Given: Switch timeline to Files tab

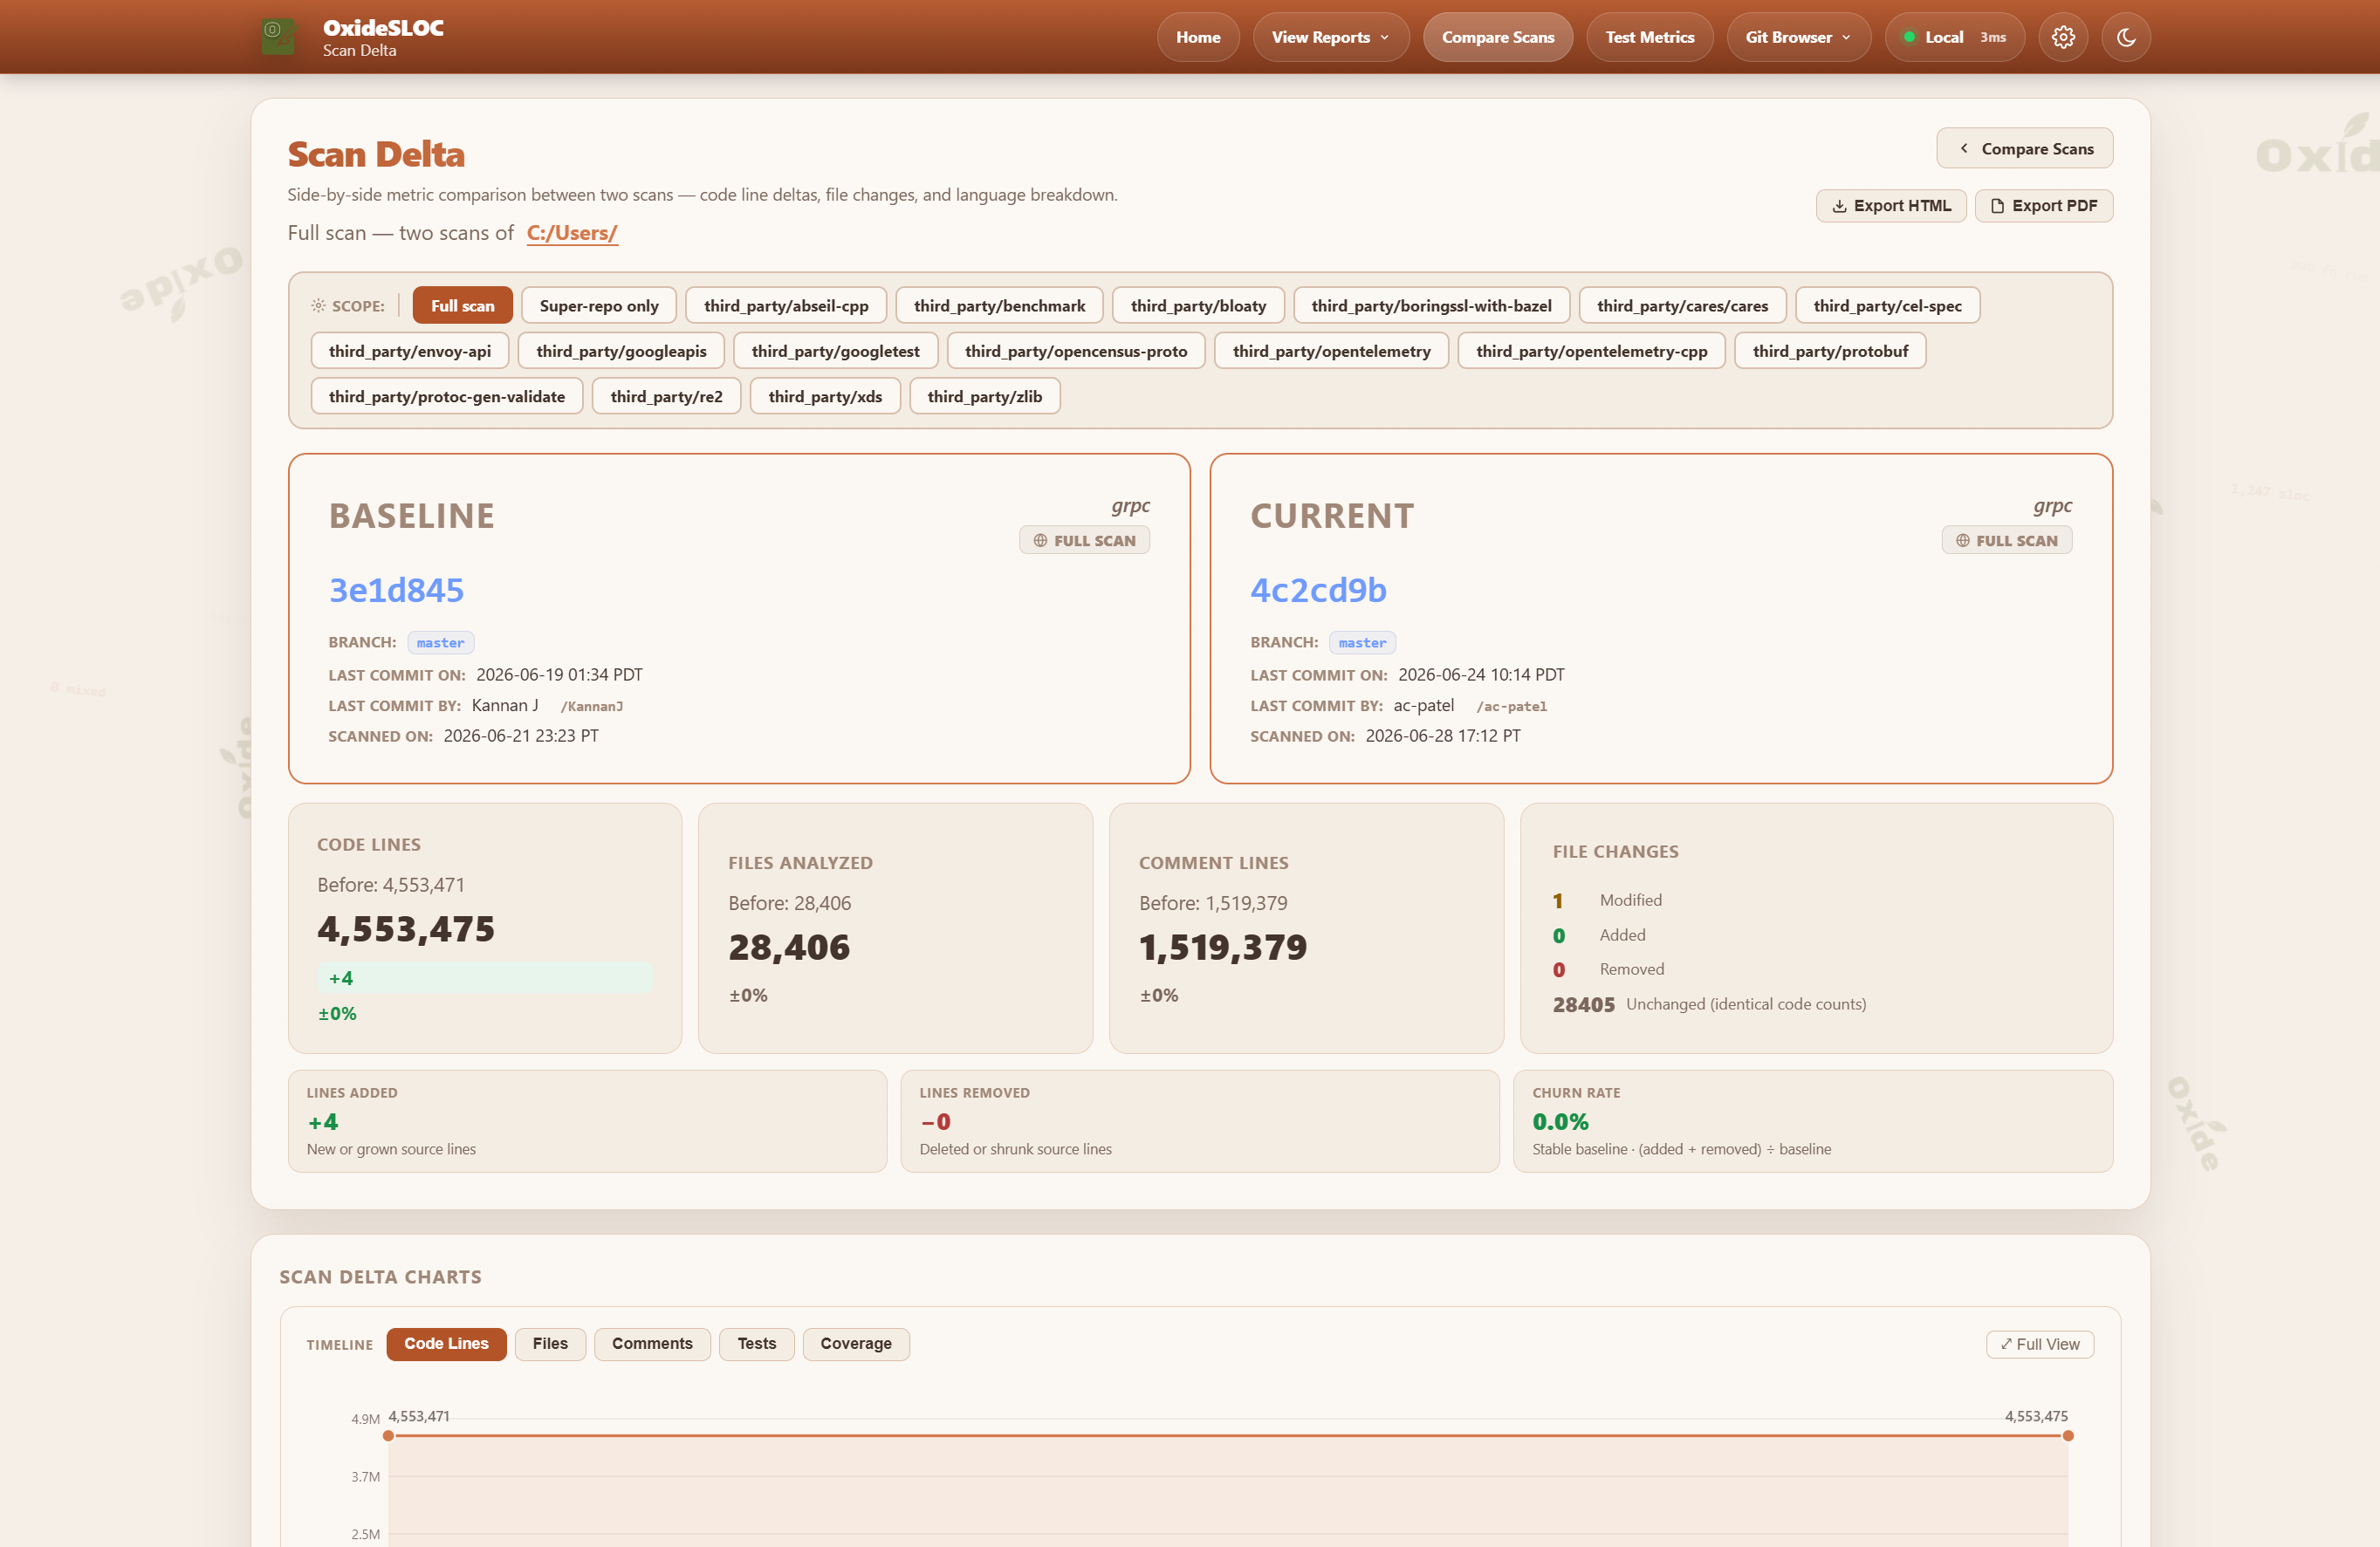Looking at the screenshot, I should [x=550, y=1344].
